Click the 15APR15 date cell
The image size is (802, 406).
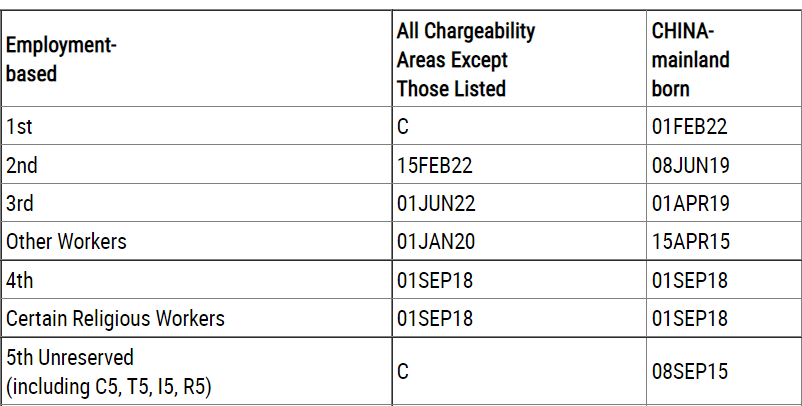[691, 241]
